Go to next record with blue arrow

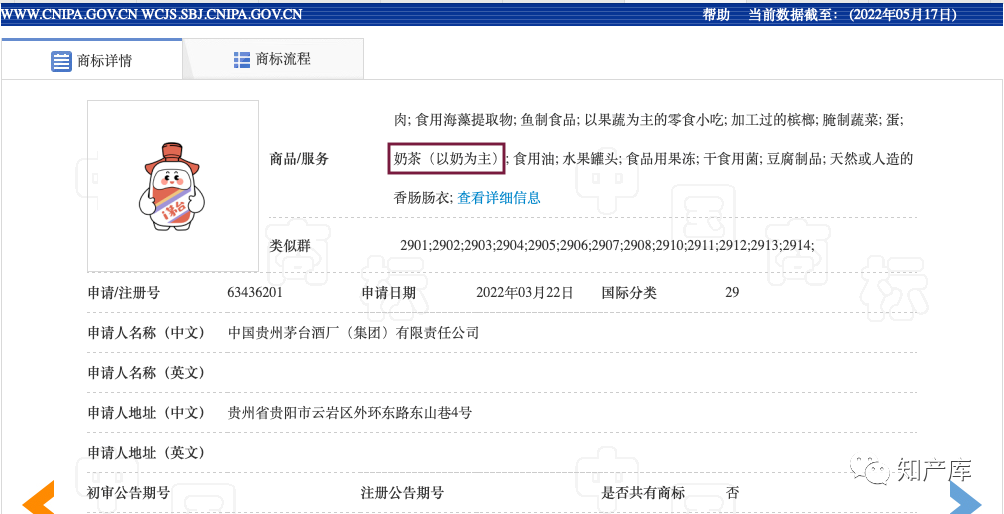[966, 499]
